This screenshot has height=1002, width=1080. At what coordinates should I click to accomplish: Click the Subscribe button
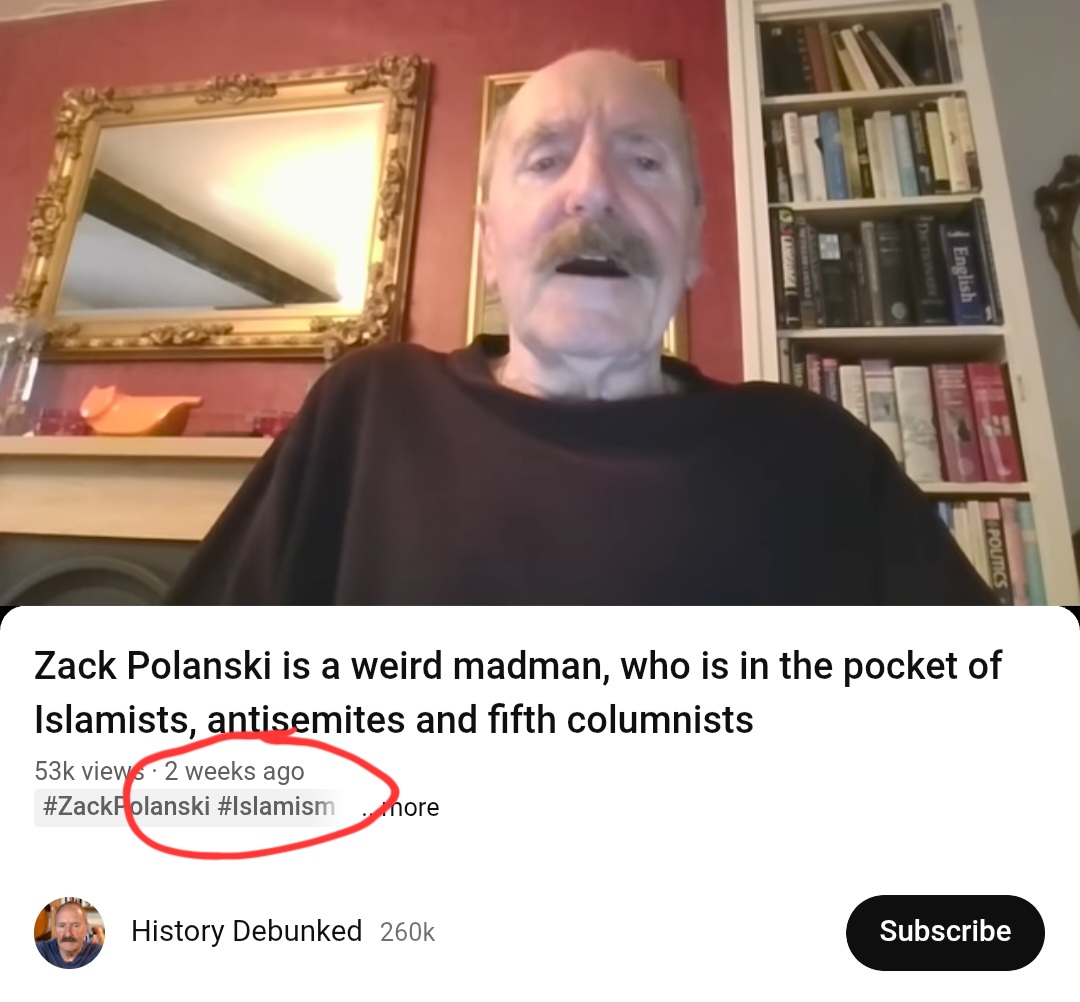tap(945, 932)
